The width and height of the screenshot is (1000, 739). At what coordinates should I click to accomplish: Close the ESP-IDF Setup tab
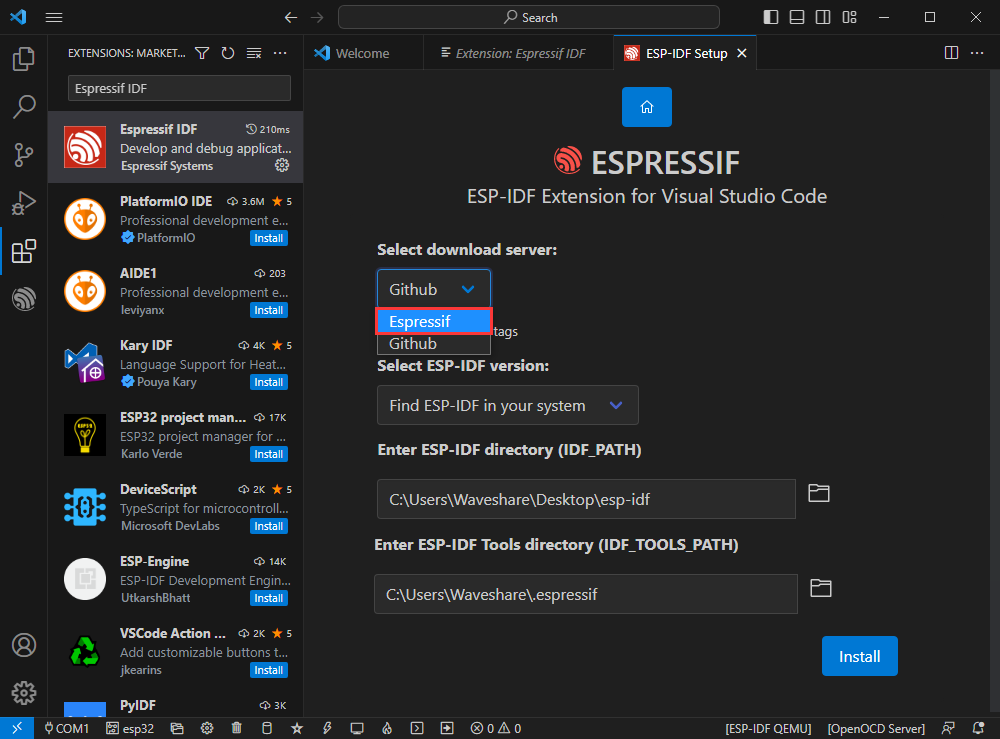click(x=742, y=54)
